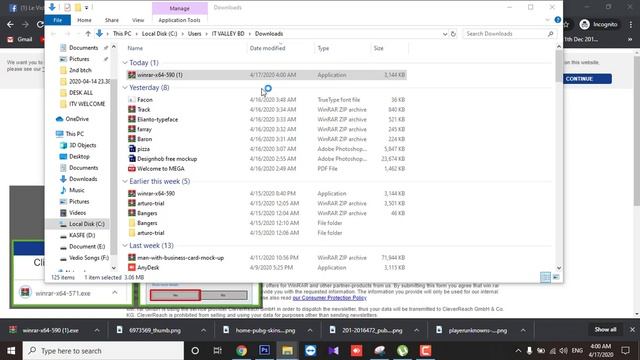
Task: Select the farray archive file
Action: point(144,129)
